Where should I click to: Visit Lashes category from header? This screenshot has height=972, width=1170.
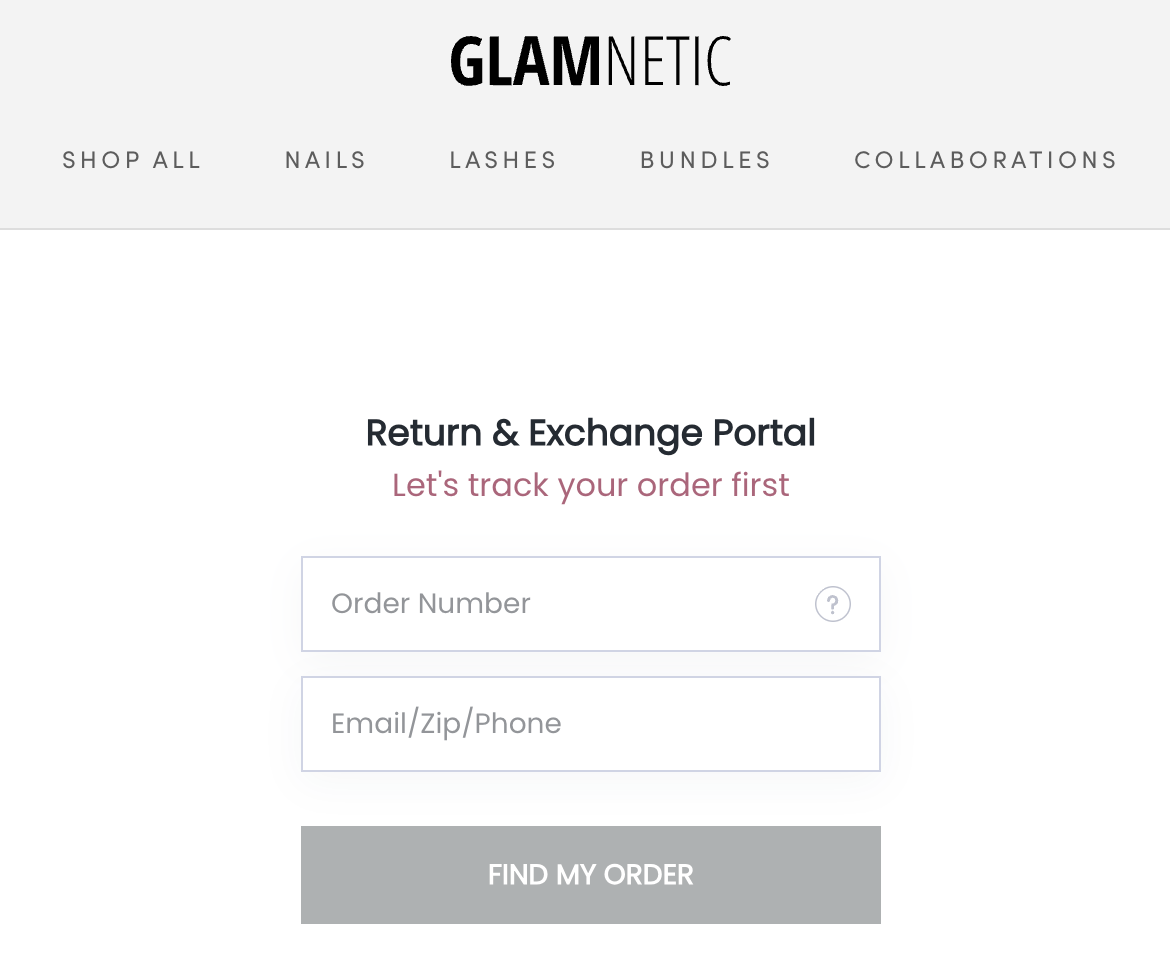coord(503,160)
